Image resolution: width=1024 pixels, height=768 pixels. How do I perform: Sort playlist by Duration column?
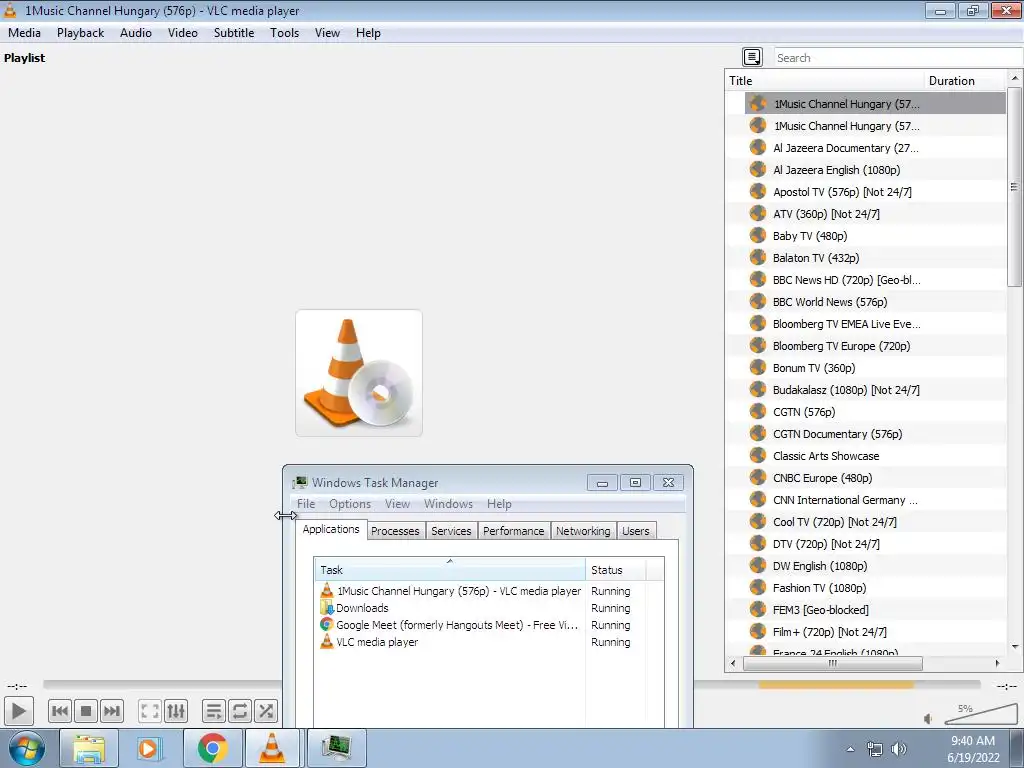click(x=965, y=80)
